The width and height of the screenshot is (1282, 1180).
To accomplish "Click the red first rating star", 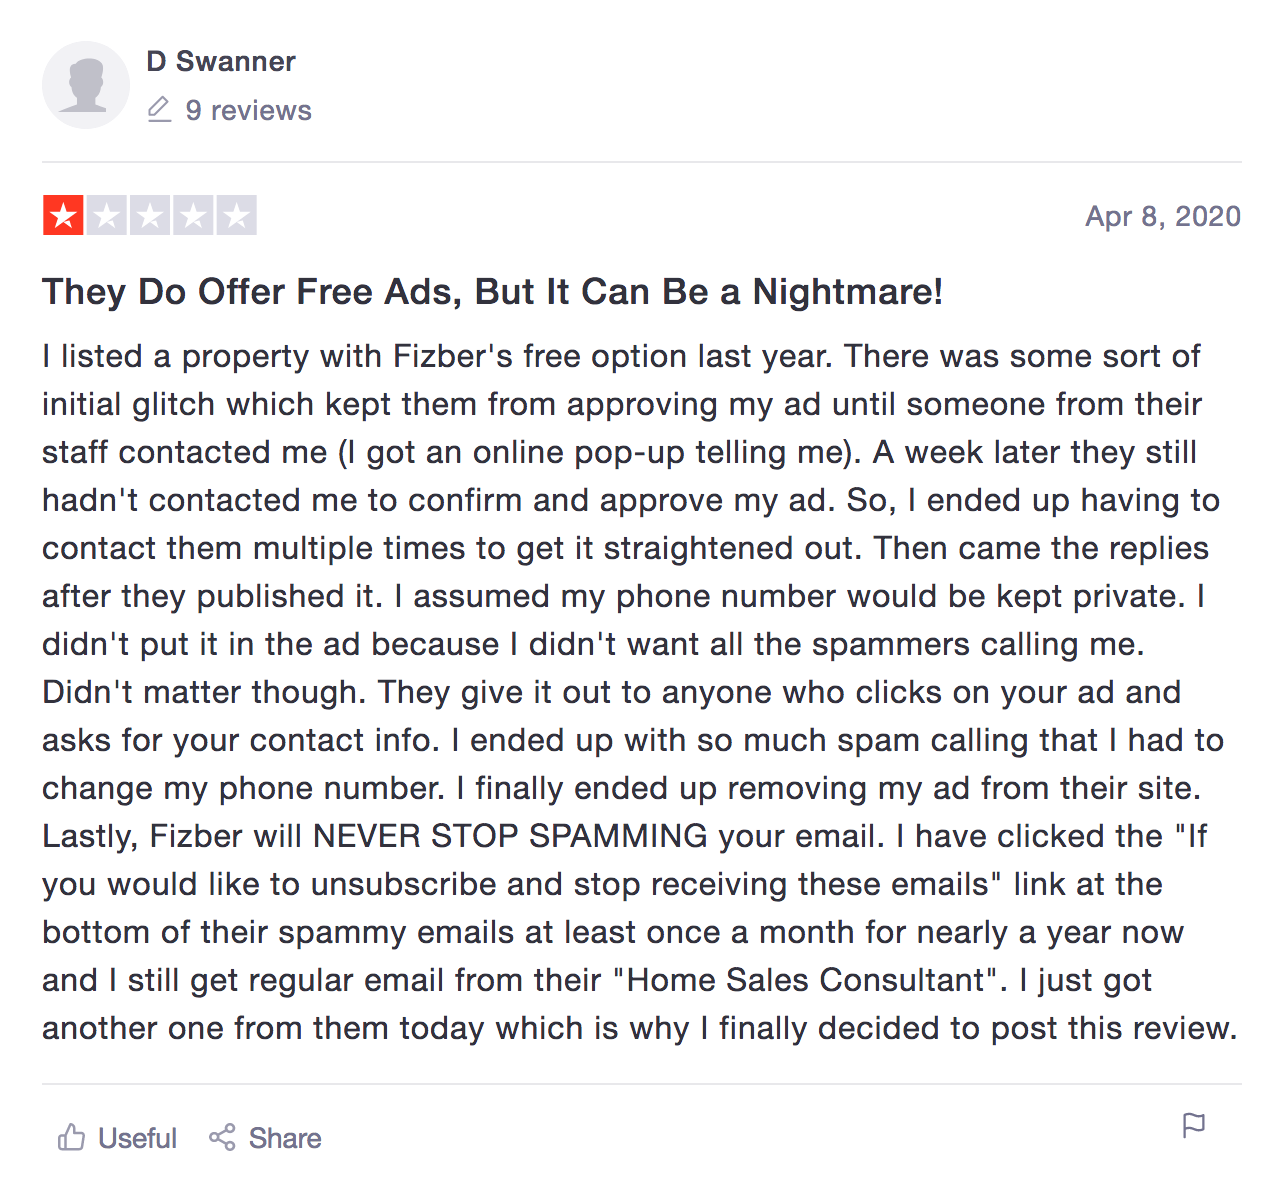I will click(x=63, y=215).
